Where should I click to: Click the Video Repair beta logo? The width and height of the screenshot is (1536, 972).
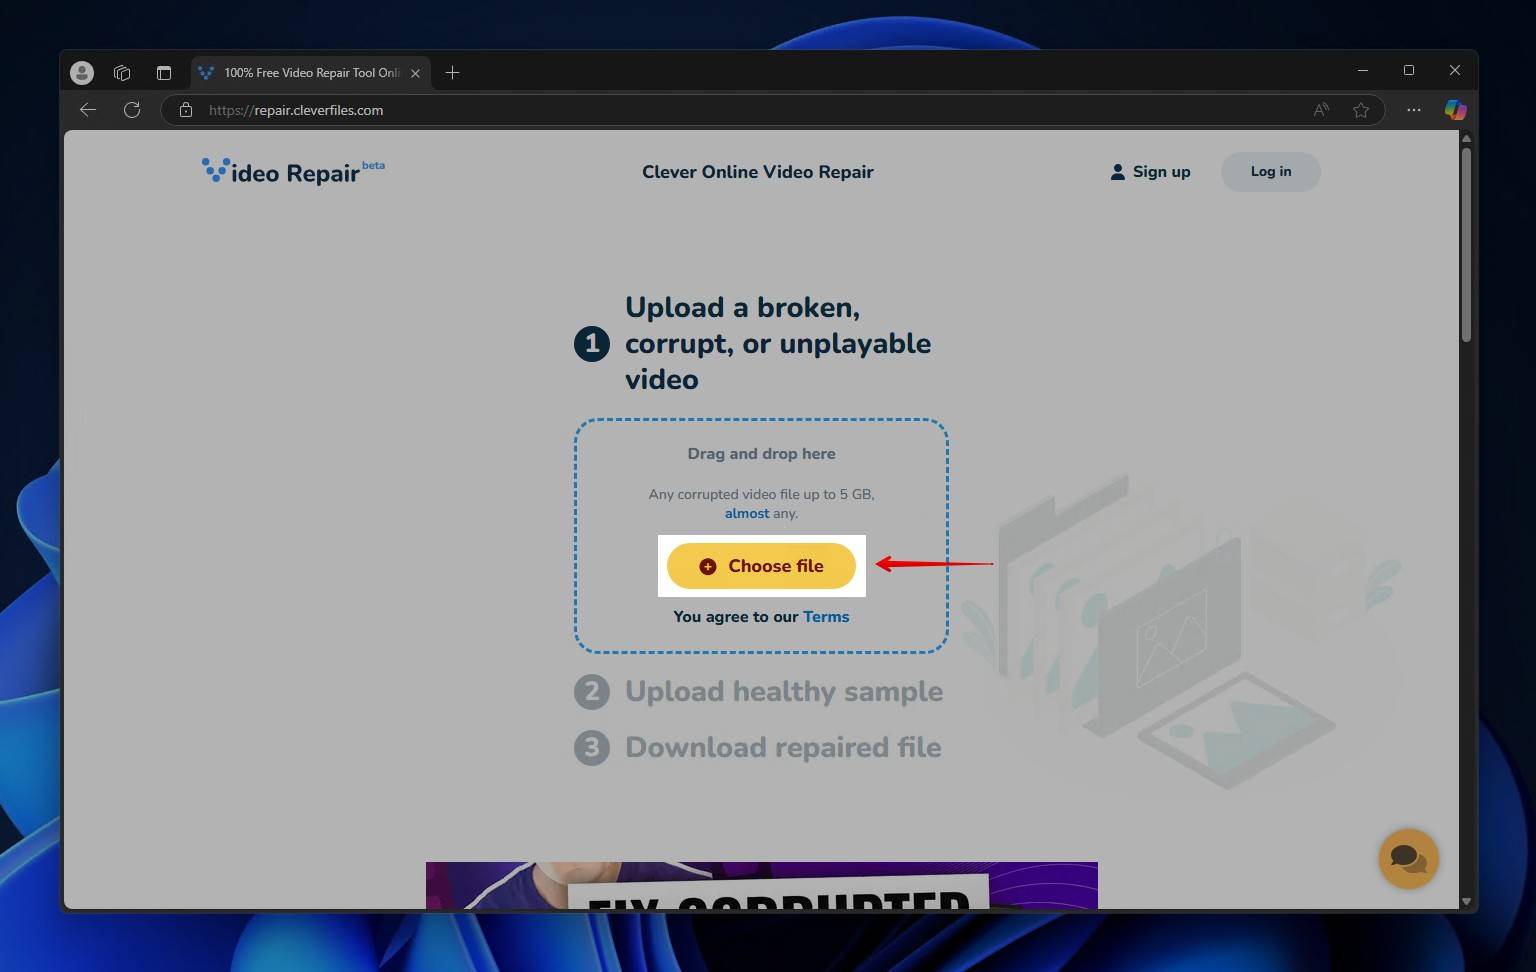(293, 171)
